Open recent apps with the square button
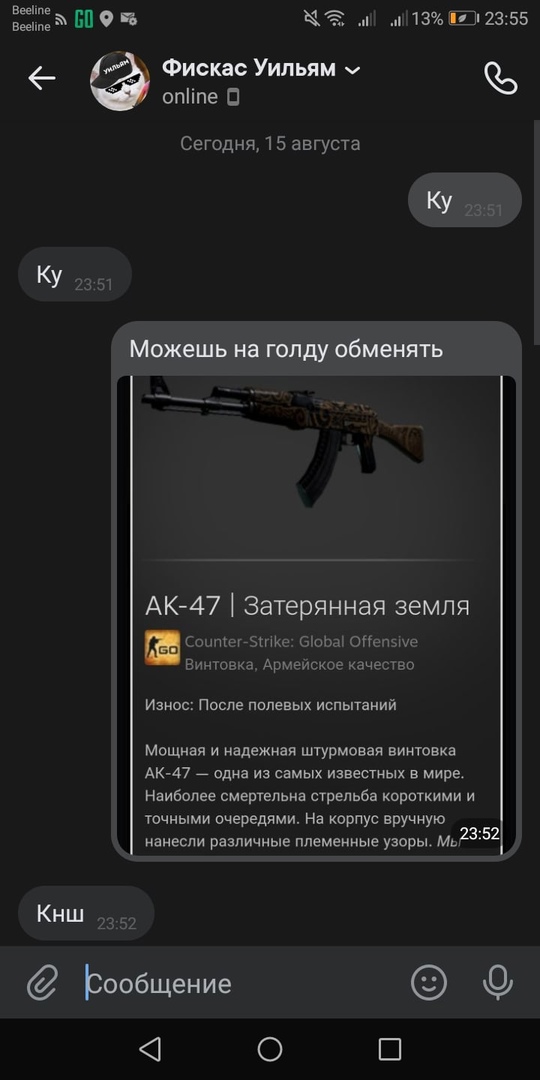The height and width of the screenshot is (1080, 540). point(390,1050)
